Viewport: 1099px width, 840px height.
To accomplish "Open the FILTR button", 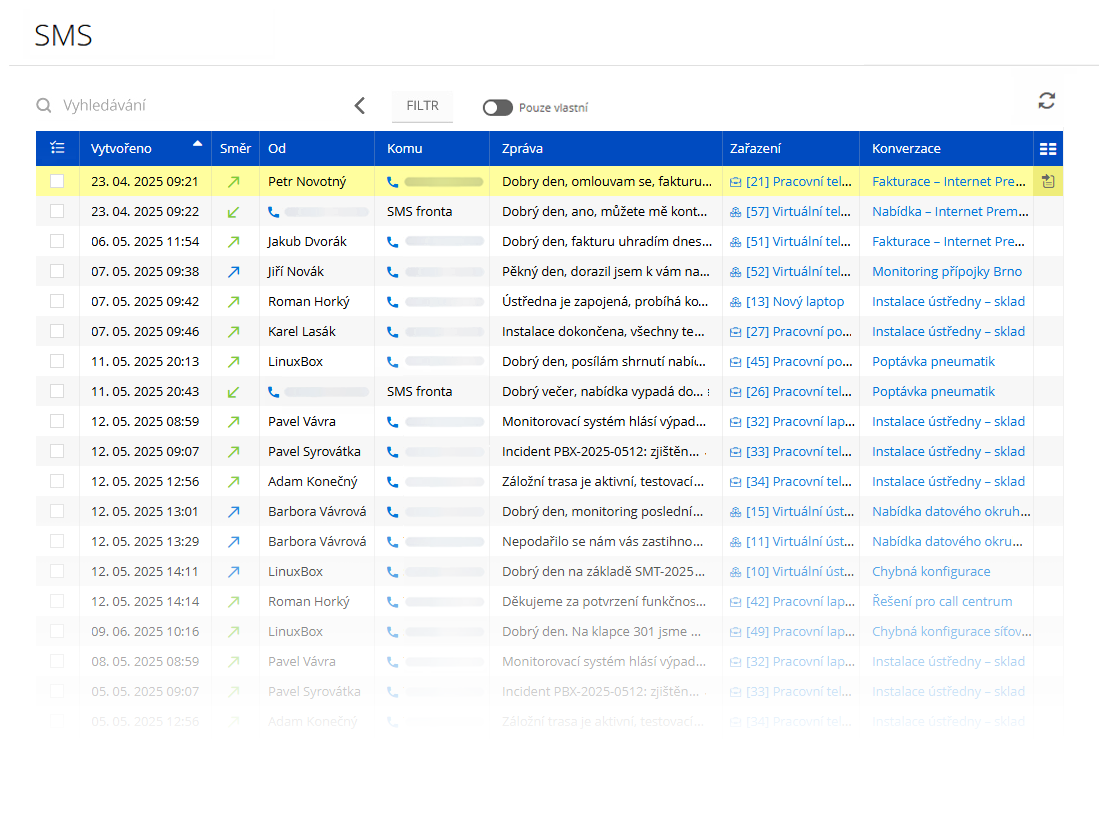I will tap(422, 106).
